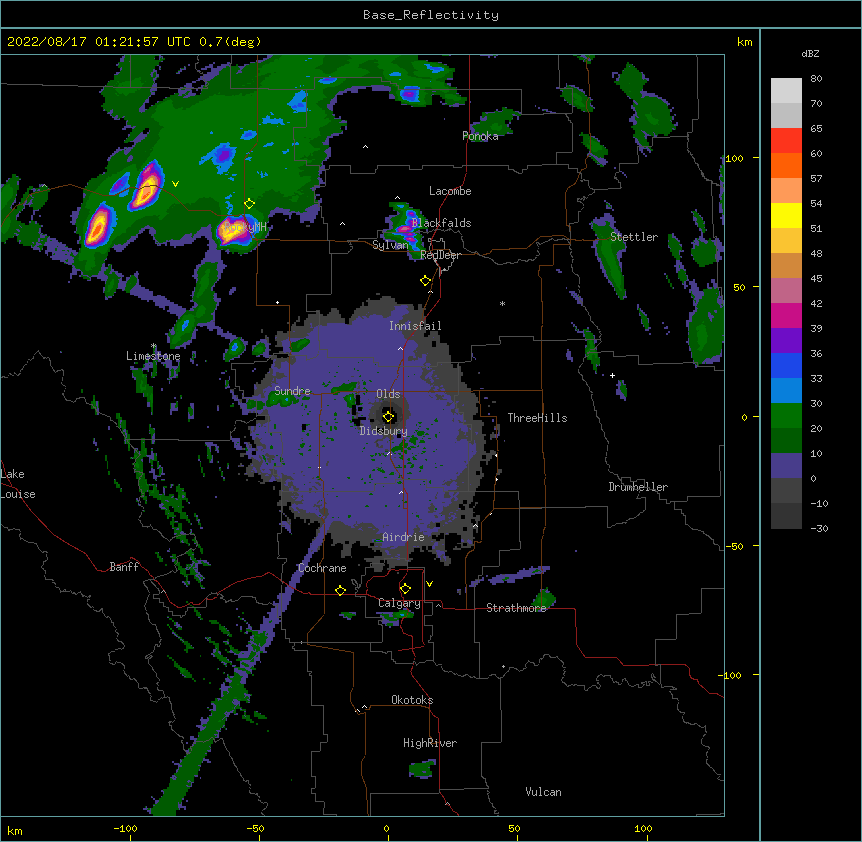Click the km unit label above the vertical axis

point(745,42)
